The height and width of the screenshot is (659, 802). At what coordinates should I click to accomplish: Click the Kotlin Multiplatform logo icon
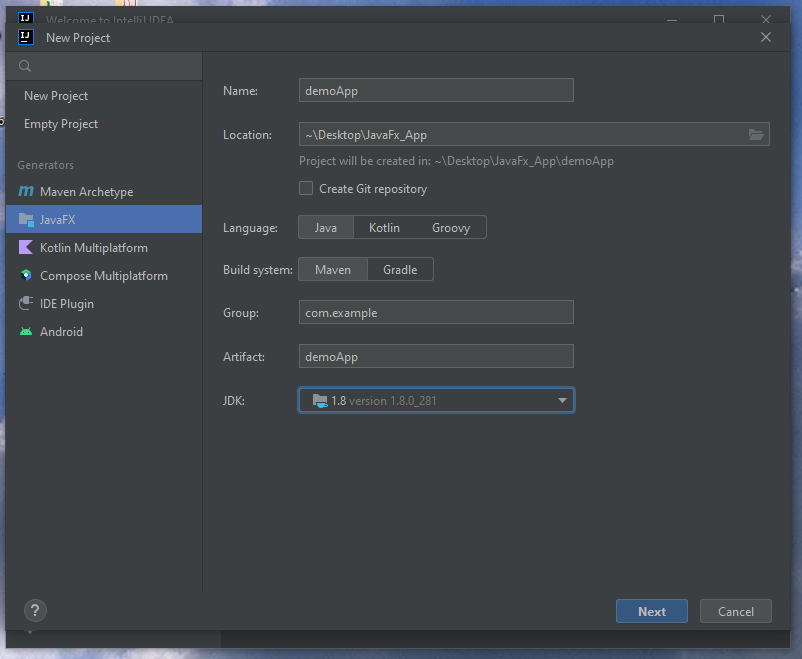[26, 248]
